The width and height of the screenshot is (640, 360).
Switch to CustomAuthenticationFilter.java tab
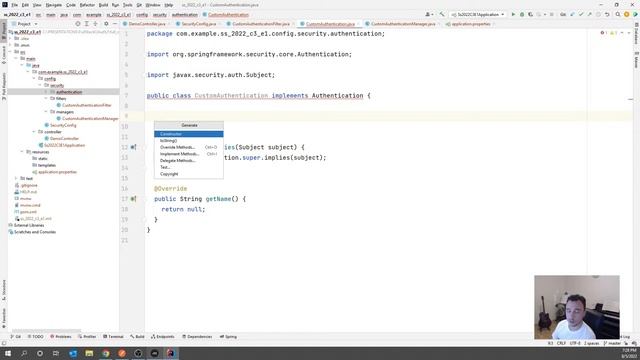coord(260,24)
